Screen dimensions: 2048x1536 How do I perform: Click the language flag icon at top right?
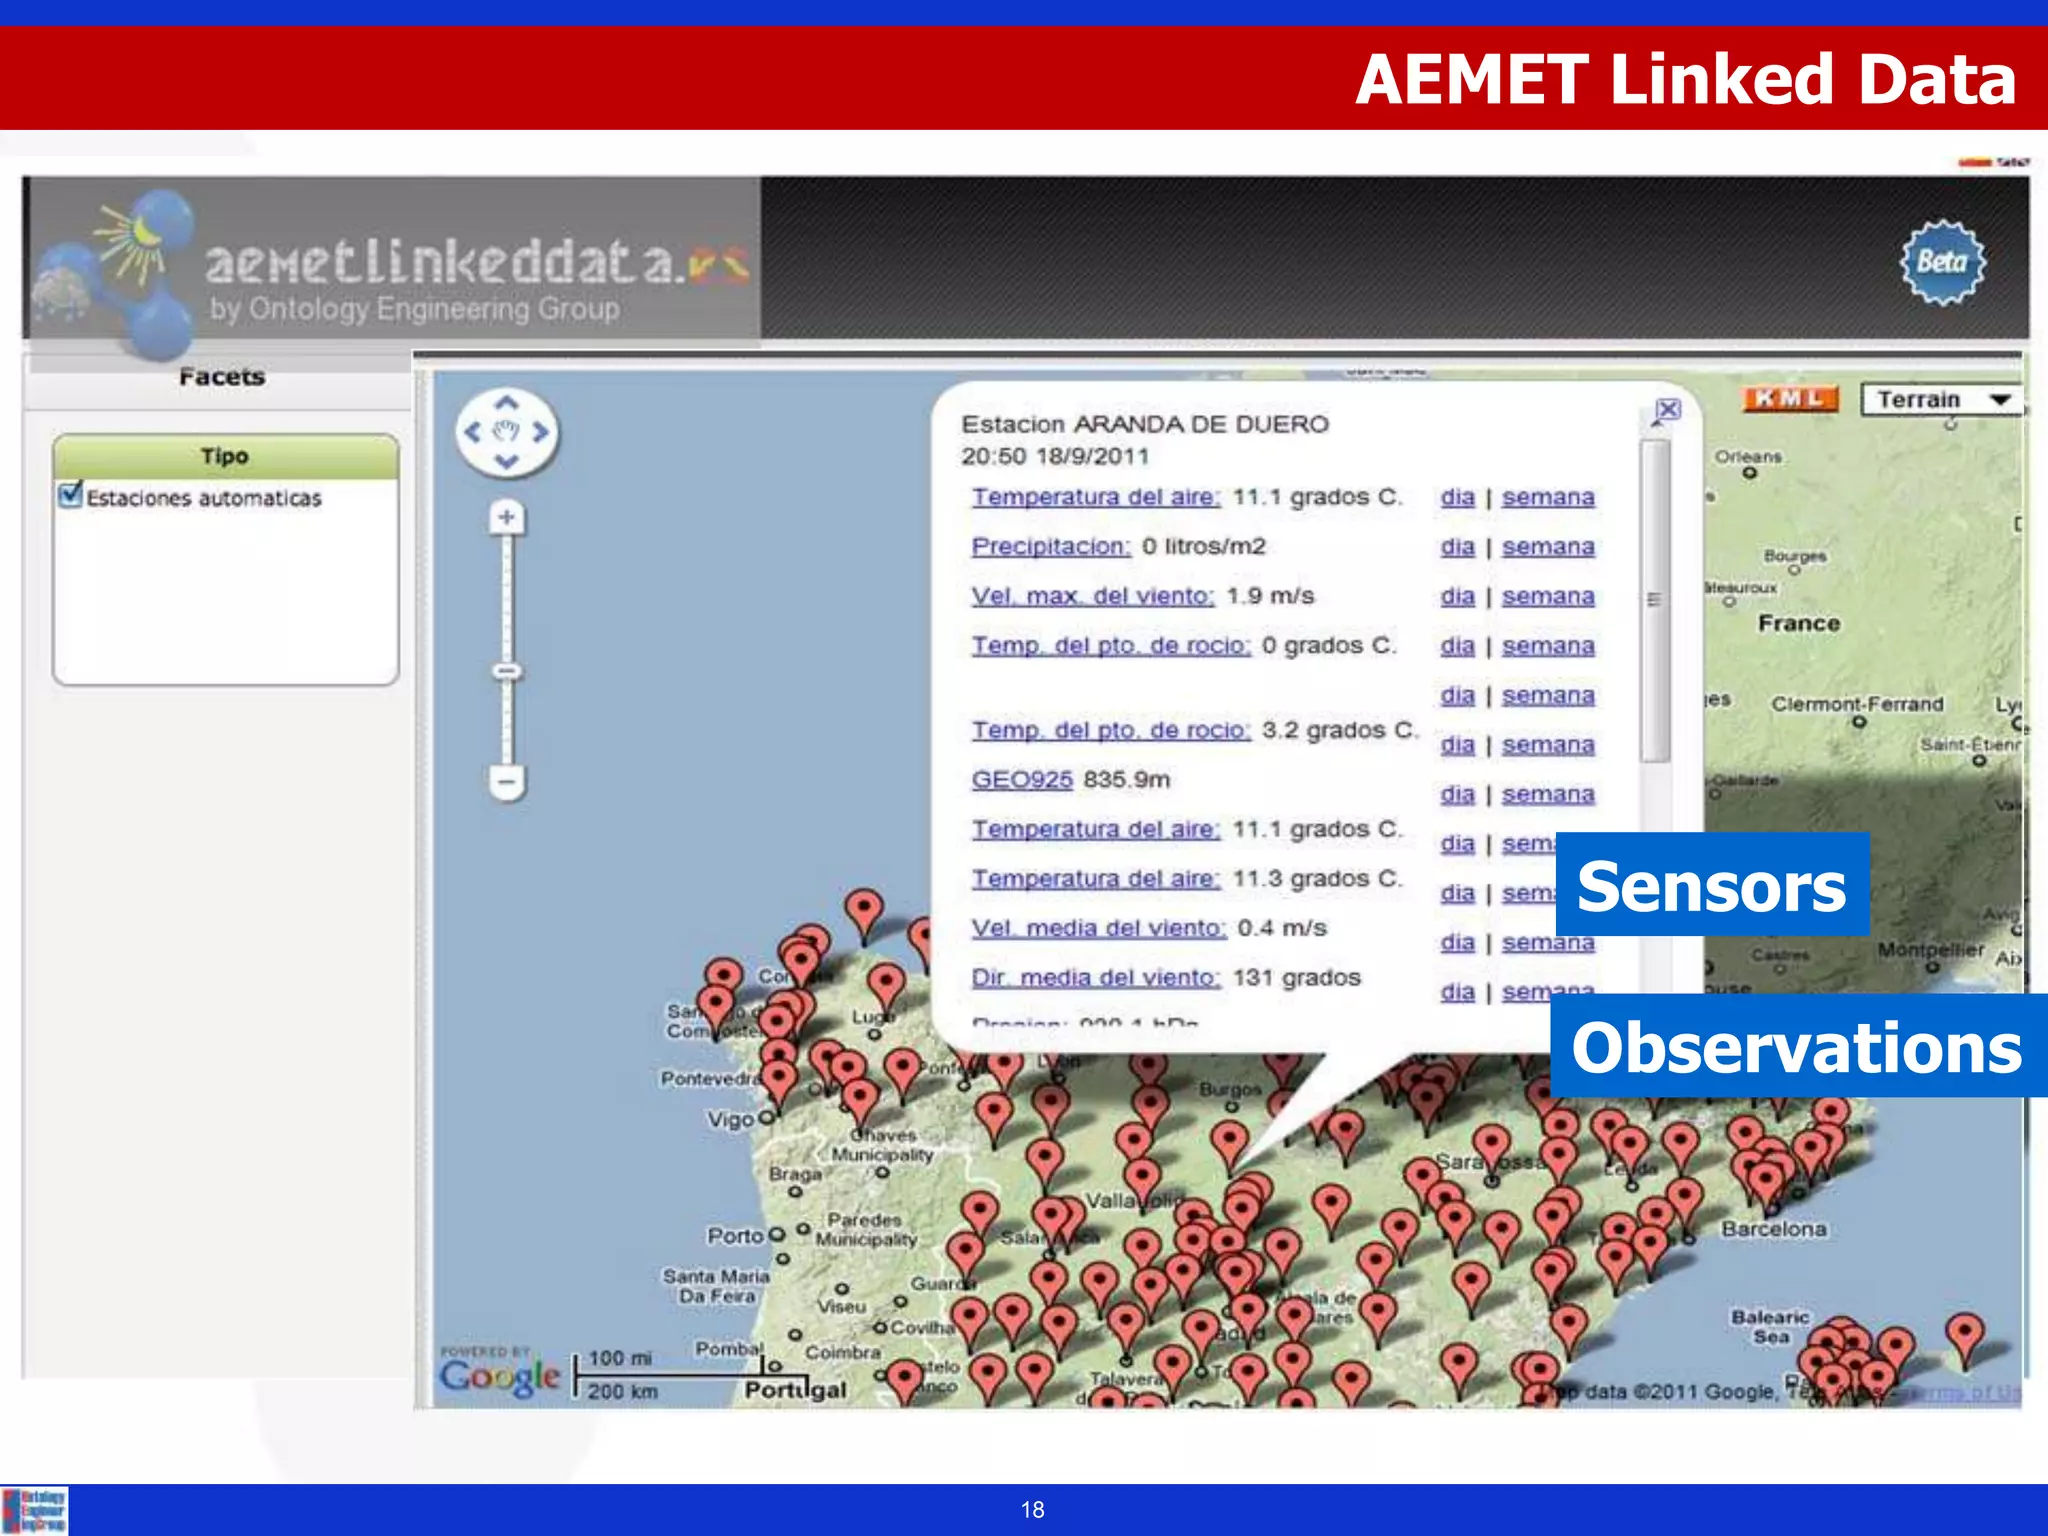click(1974, 162)
